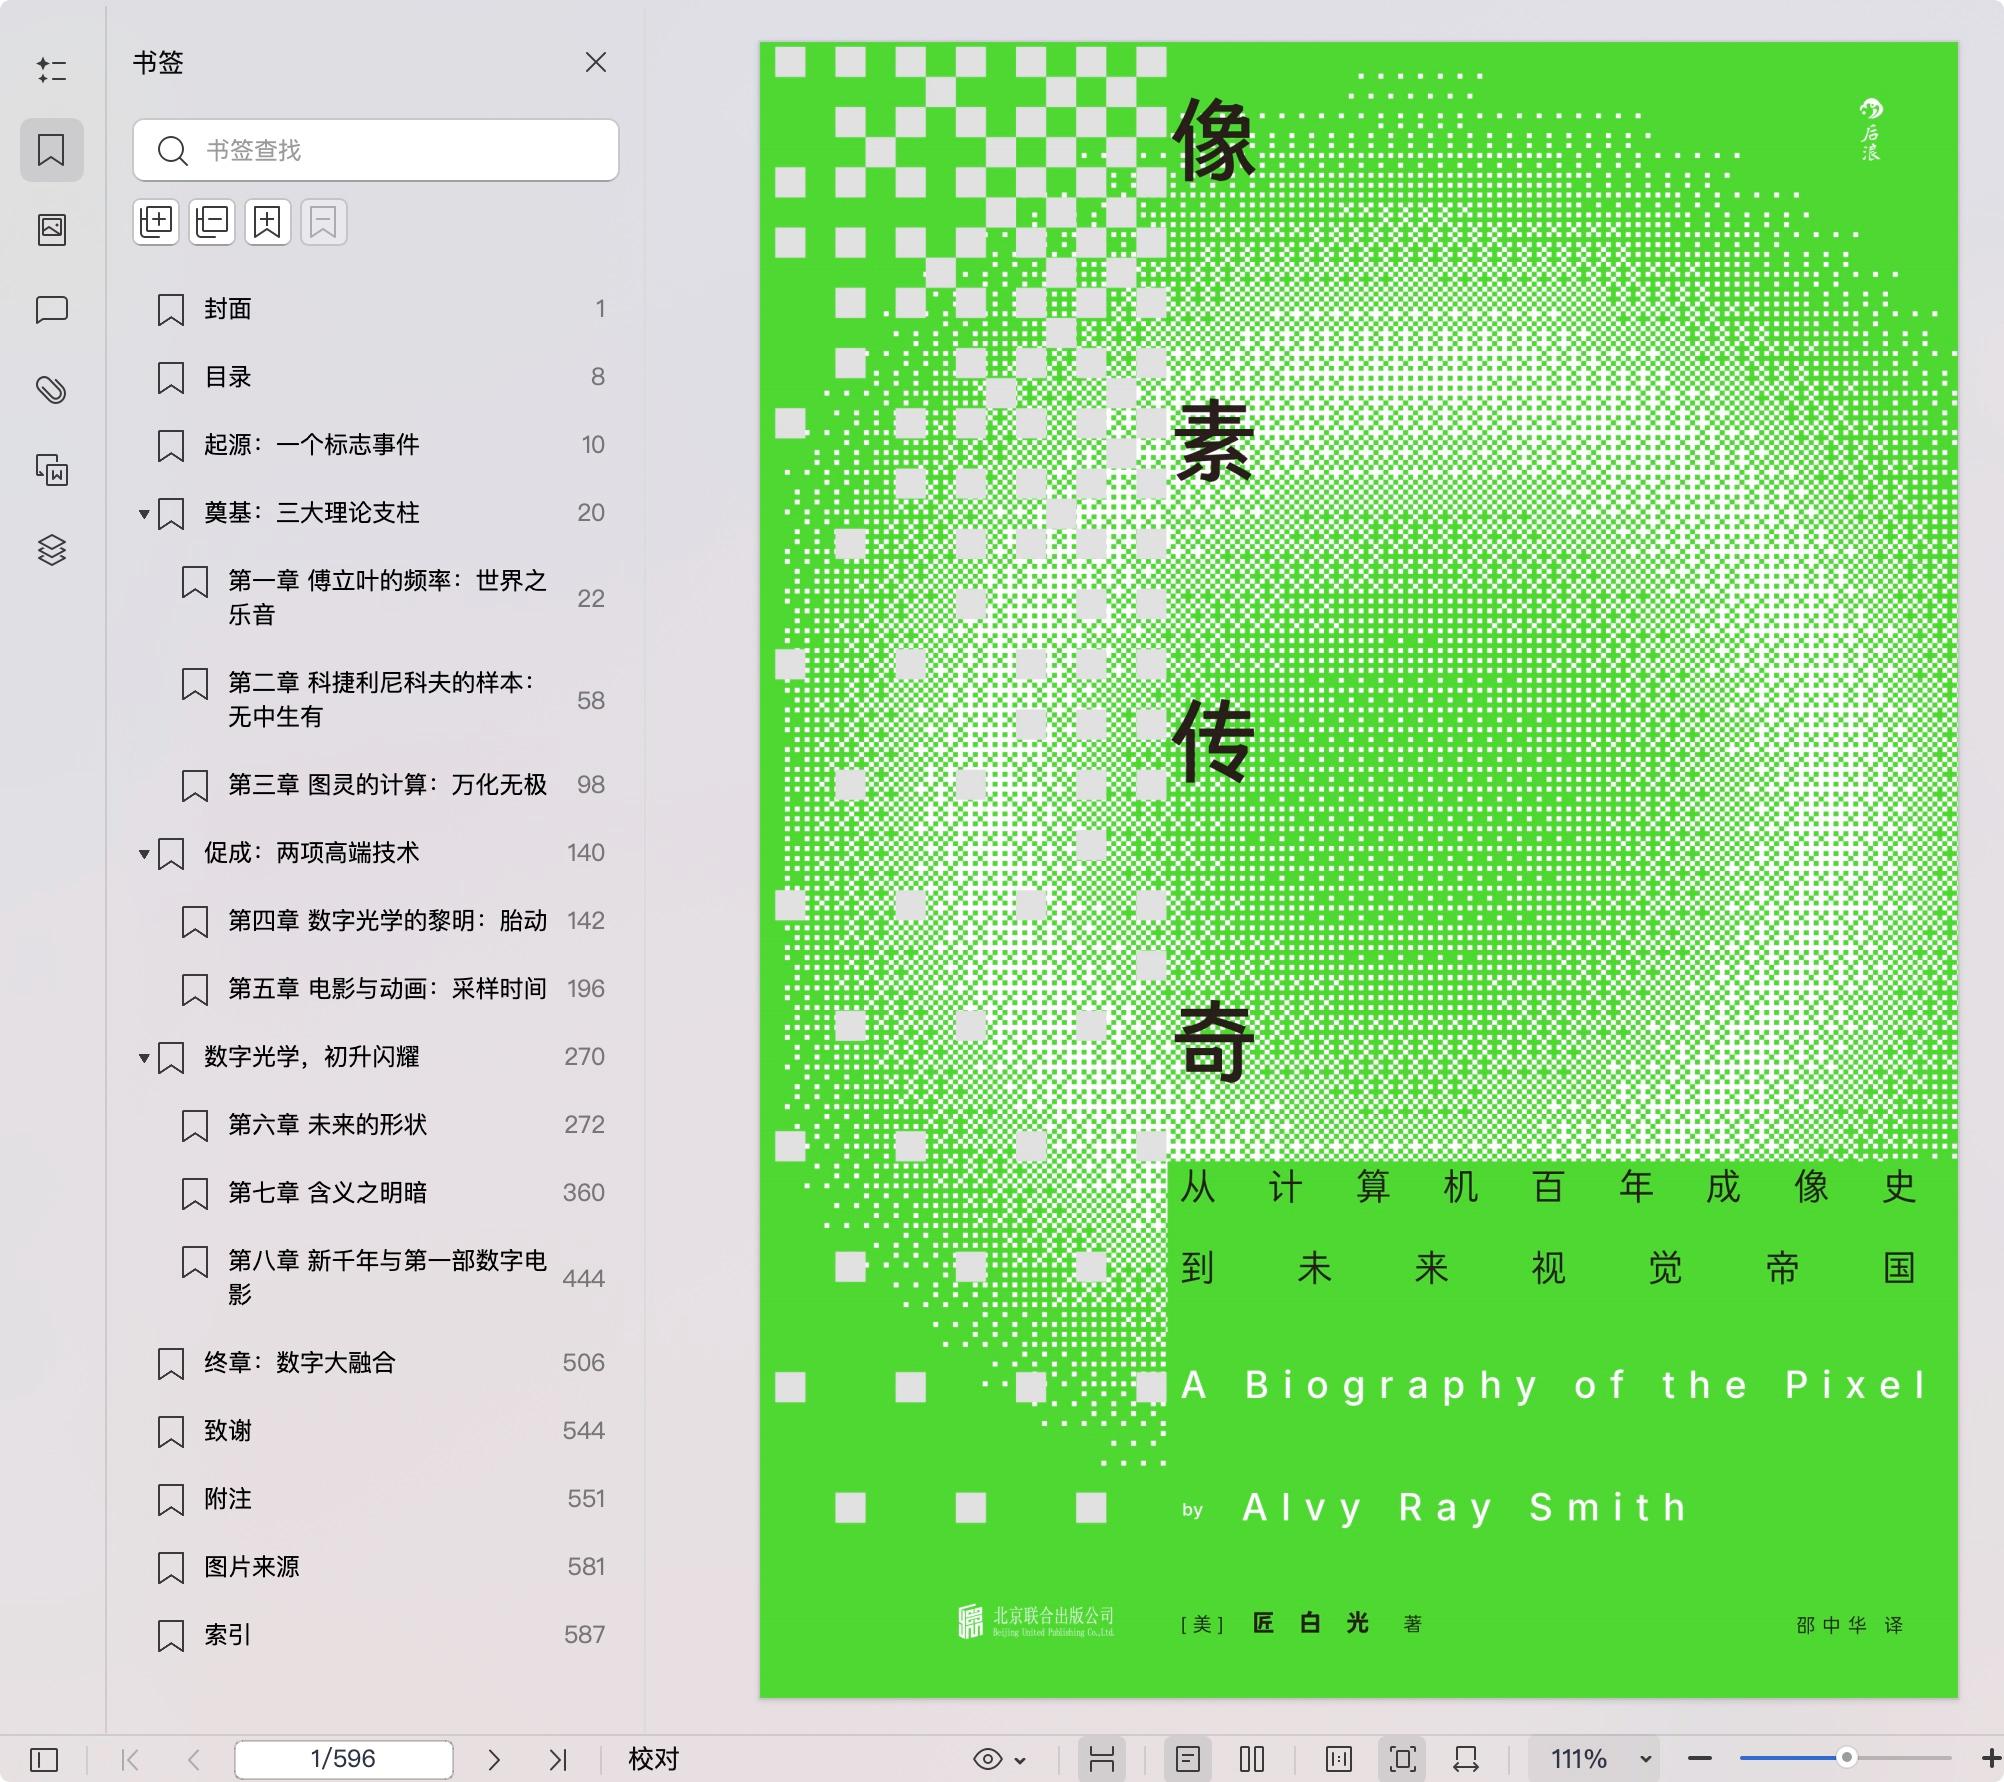Jump to the last page
The width and height of the screenshot is (2004, 1782).
point(557,1760)
